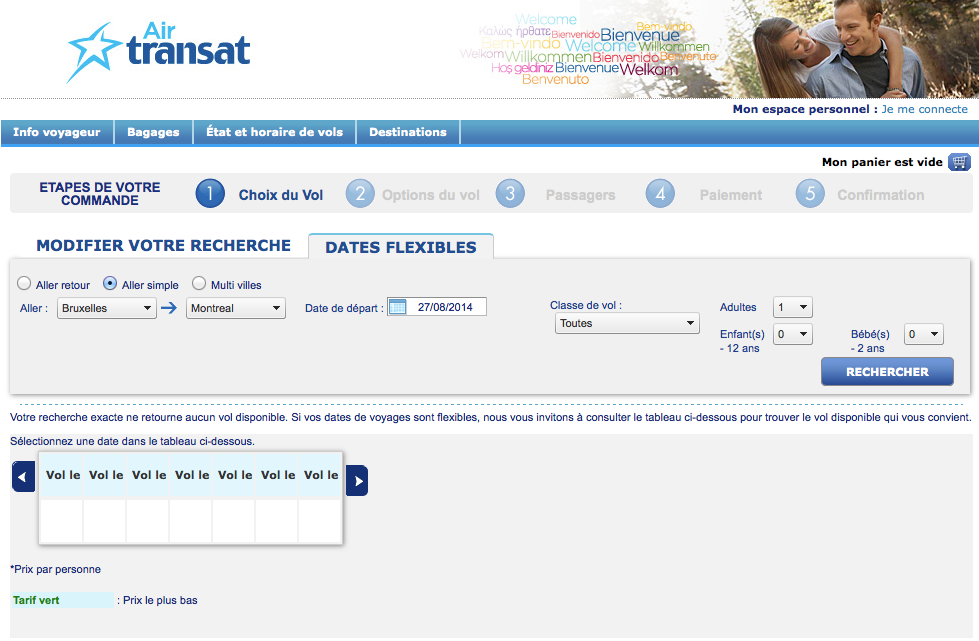The width and height of the screenshot is (979, 641).
Task: Click the step 2 circle icon
Action: [x=360, y=194]
